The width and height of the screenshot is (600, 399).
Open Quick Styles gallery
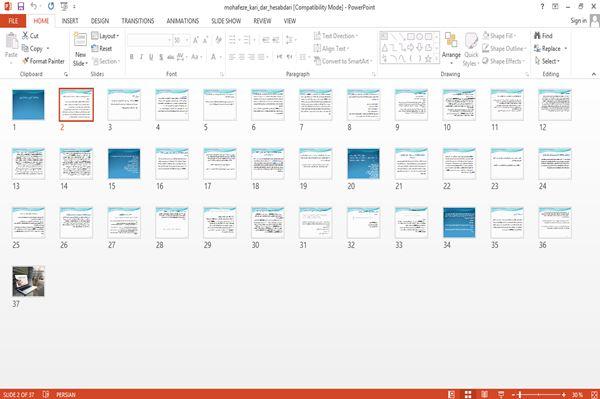coord(471,49)
